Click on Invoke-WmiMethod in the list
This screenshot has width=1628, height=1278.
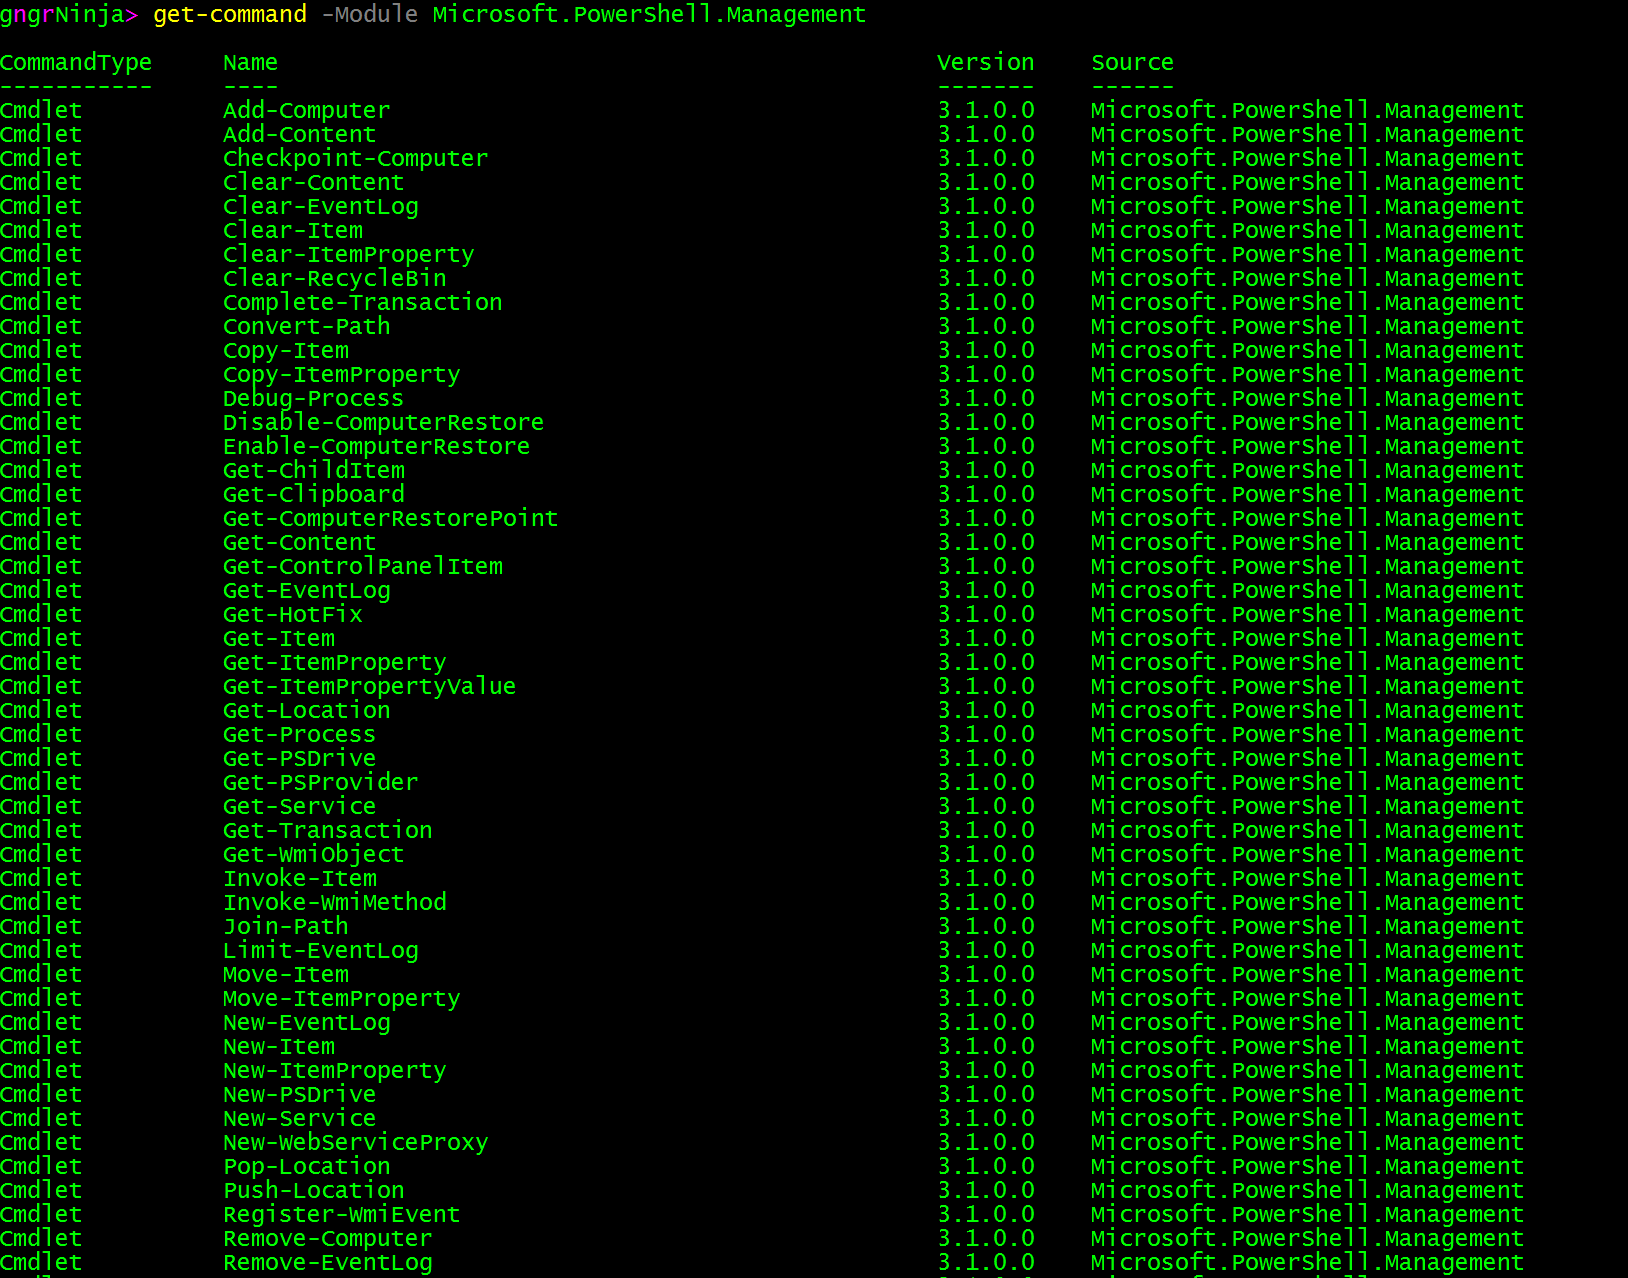(334, 903)
